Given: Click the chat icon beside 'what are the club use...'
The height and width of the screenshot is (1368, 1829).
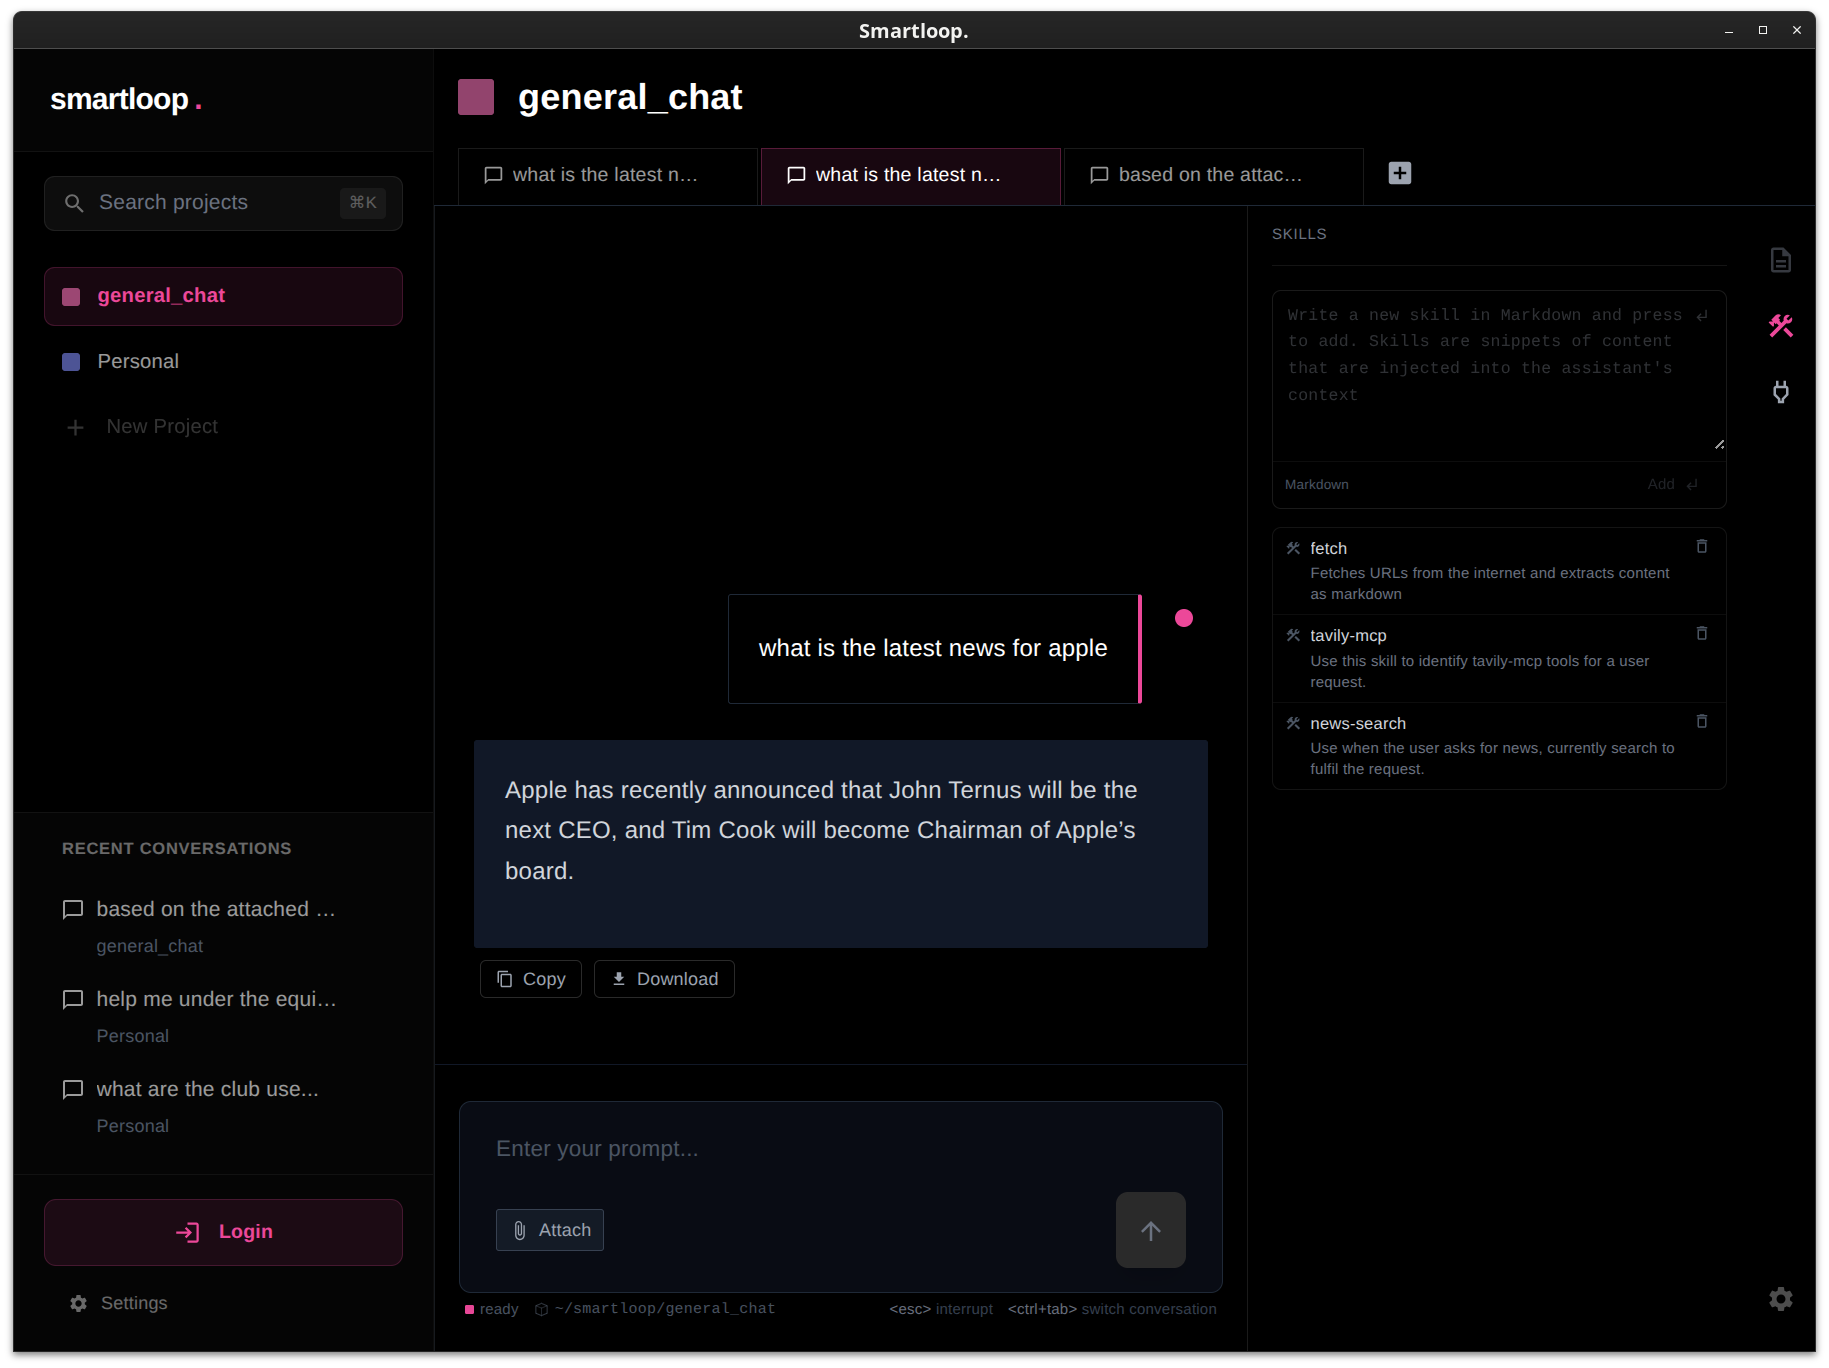Looking at the screenshot, I should pyautogui.click(x=73, y=1089).
